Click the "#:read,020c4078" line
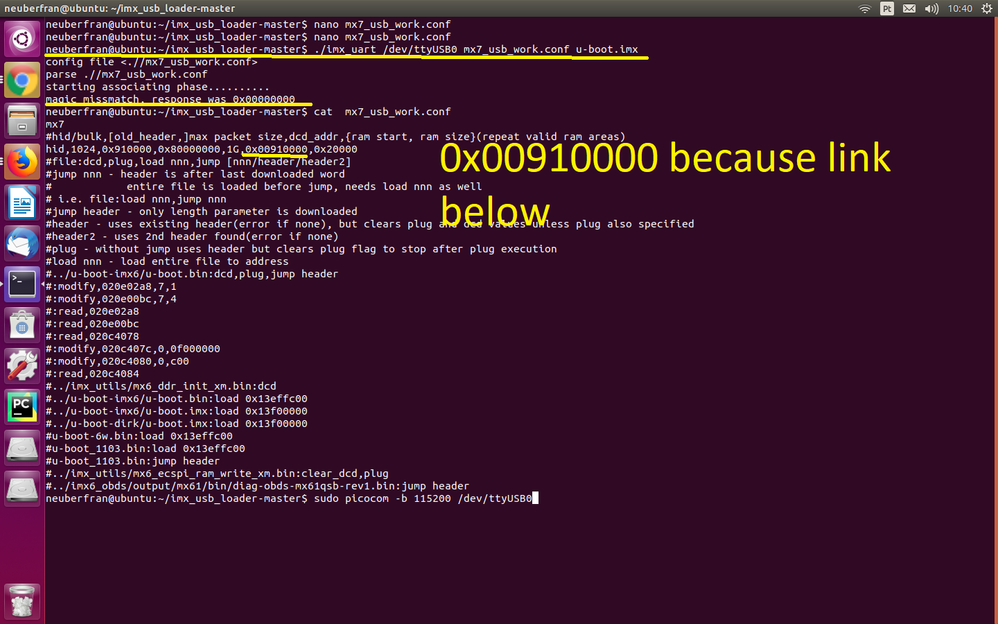Viewport: 998px width, 624px height. point(92,336)
